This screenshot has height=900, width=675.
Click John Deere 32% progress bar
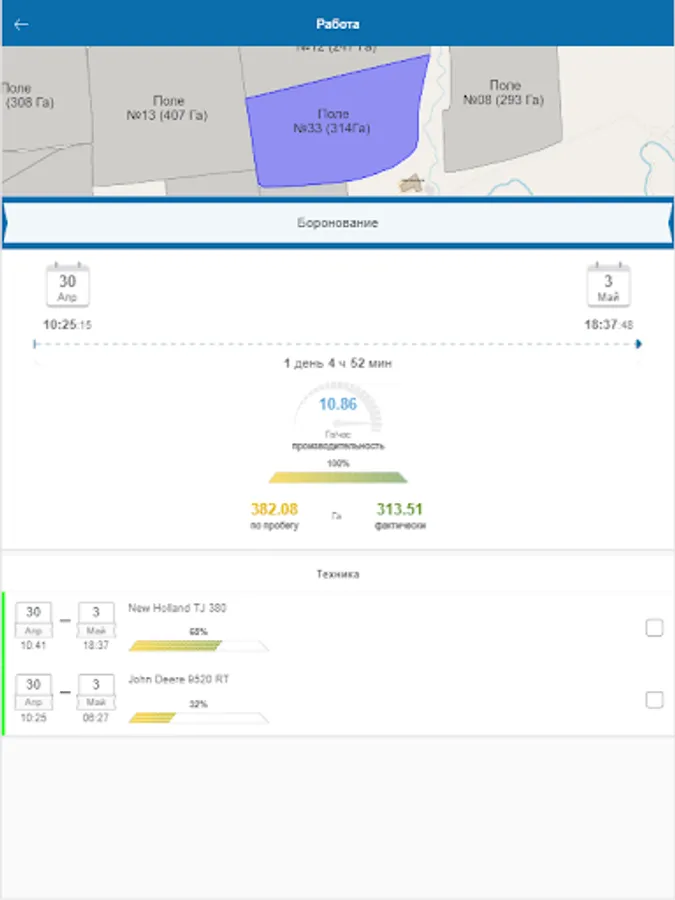click(198, 718)
